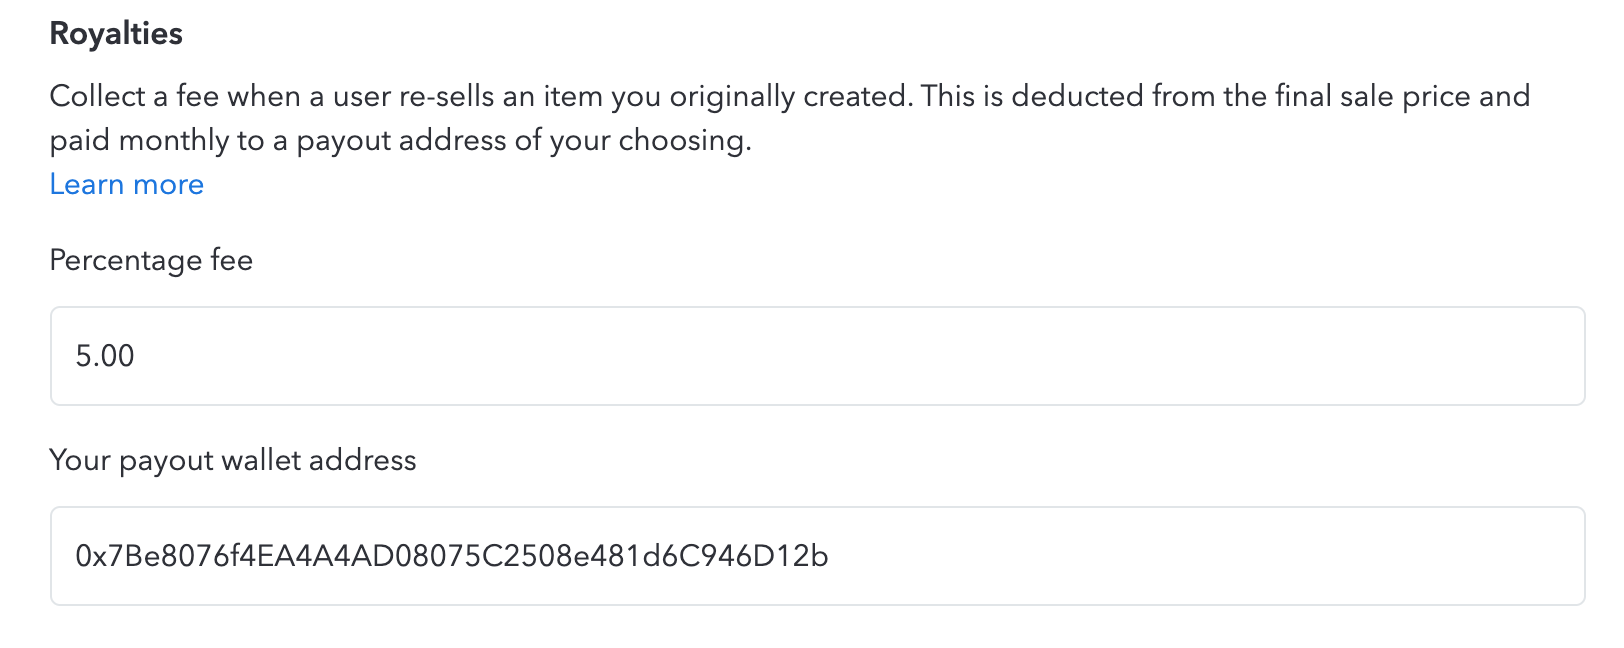Screen dimensions: 1624x648
Task: Select the Royalties section heading
Action: pos(116,34)
